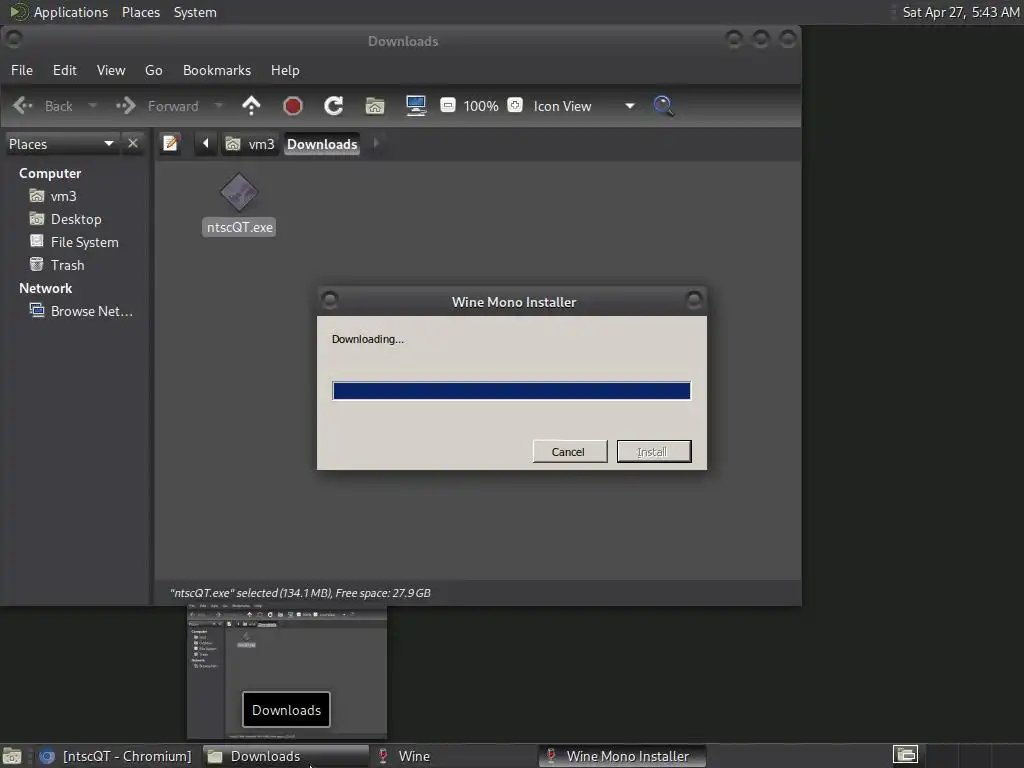Open the Places menu in top panel
The image size is (1024, 768).
[x=141, y=12]
